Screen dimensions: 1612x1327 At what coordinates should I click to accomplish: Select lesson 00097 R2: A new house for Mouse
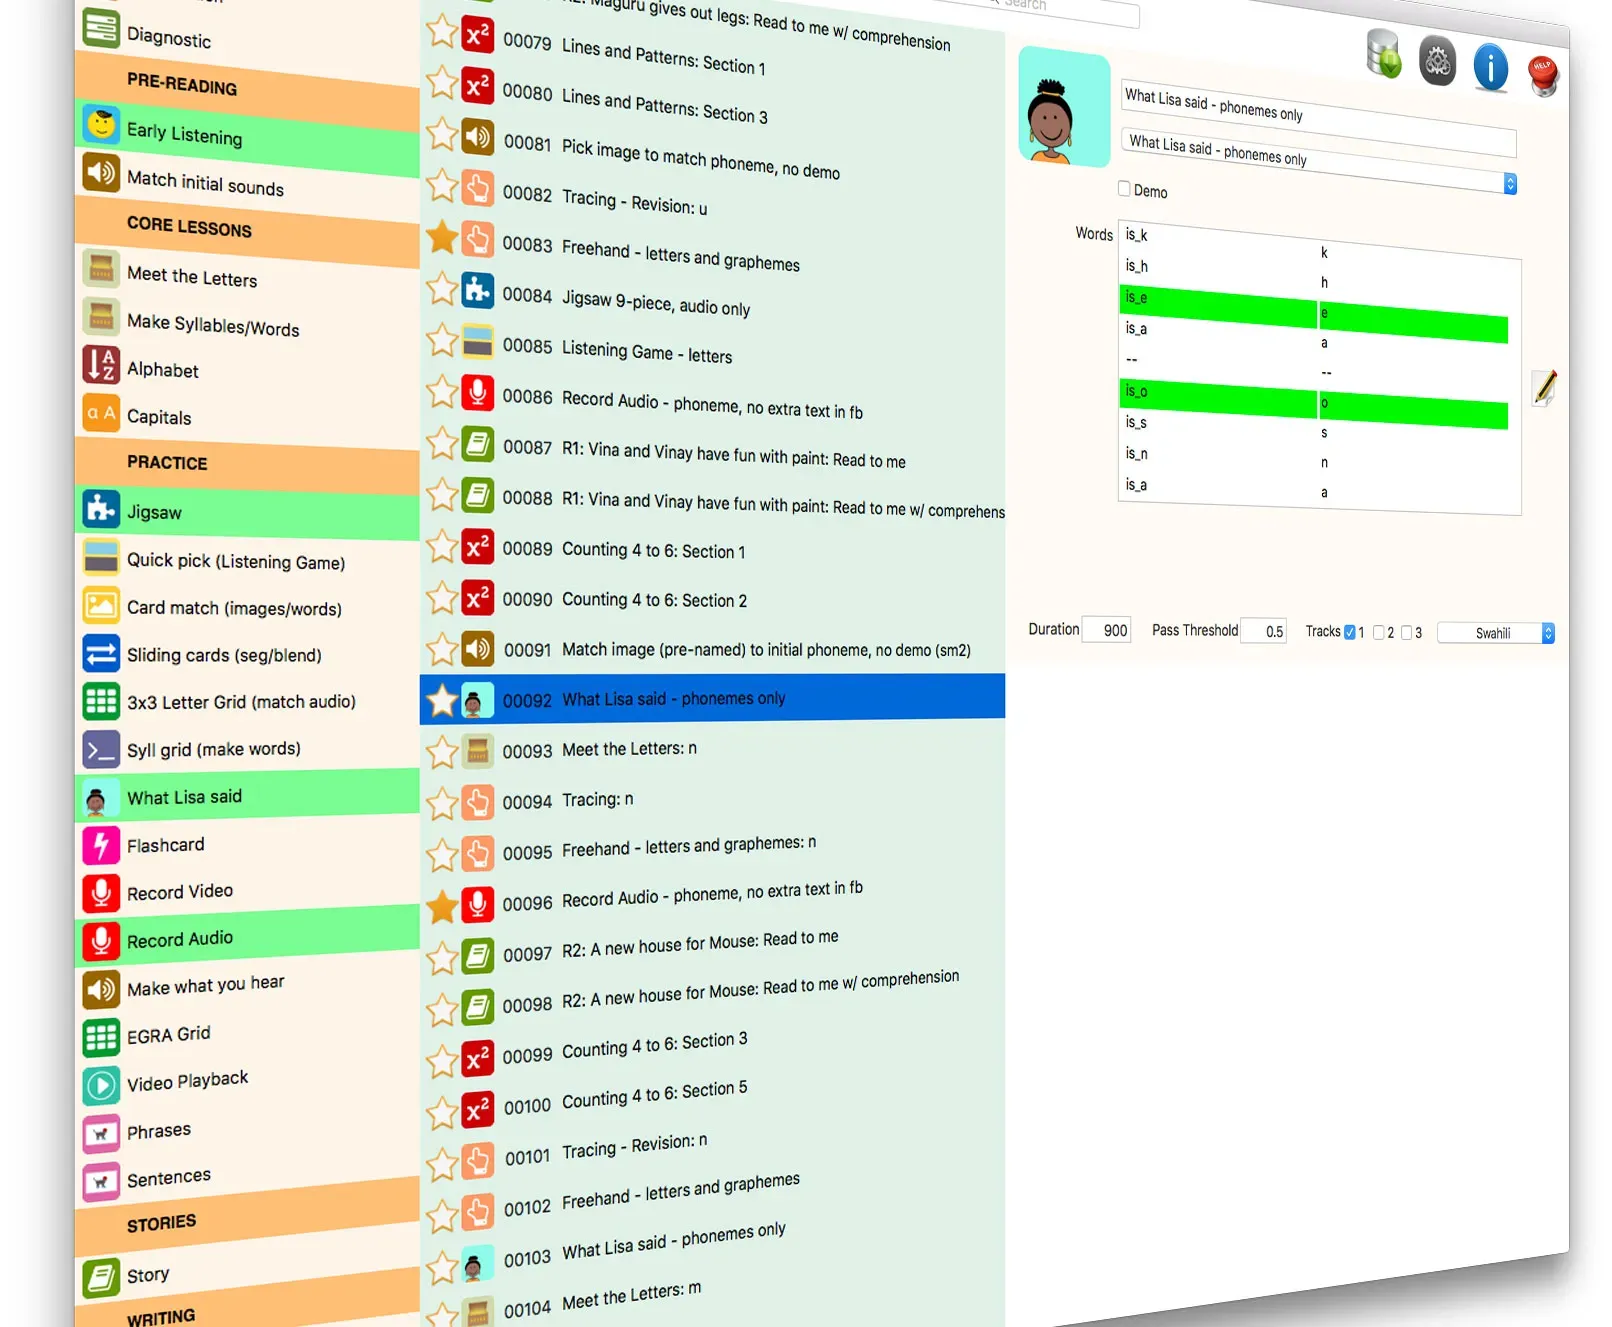click(699, 944)
